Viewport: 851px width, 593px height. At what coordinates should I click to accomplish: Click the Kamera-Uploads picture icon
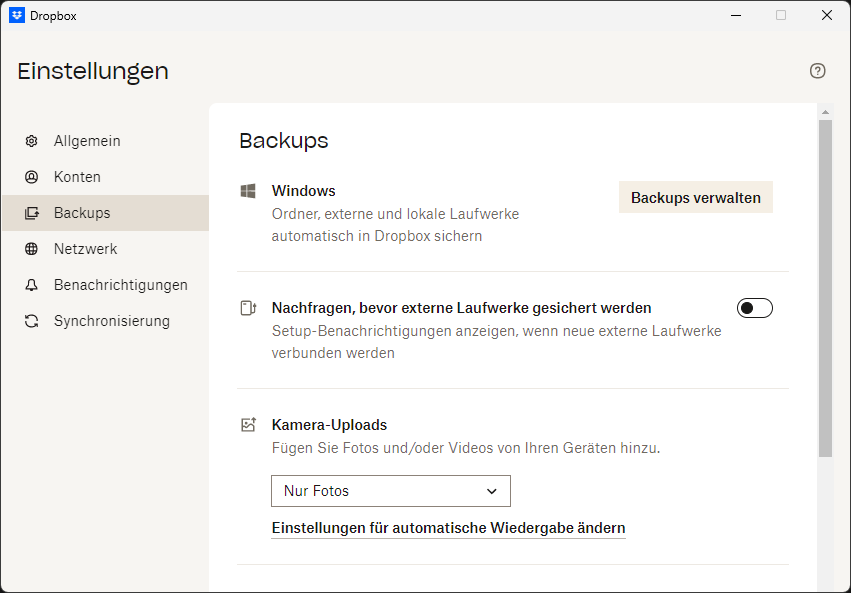point(248,425)
